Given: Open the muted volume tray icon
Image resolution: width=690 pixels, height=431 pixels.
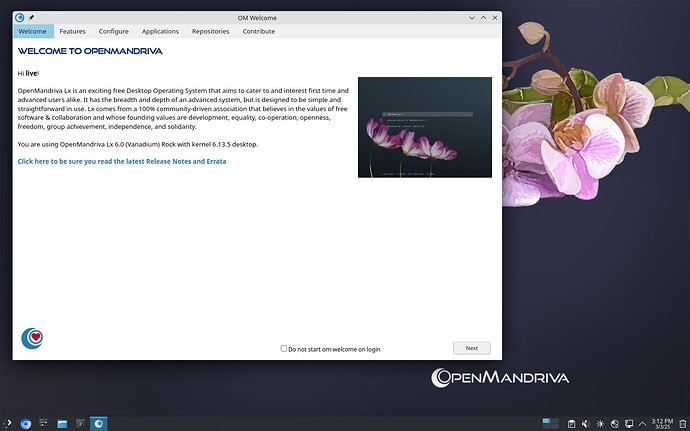Looking at the screenshot, I should (585, 424).
